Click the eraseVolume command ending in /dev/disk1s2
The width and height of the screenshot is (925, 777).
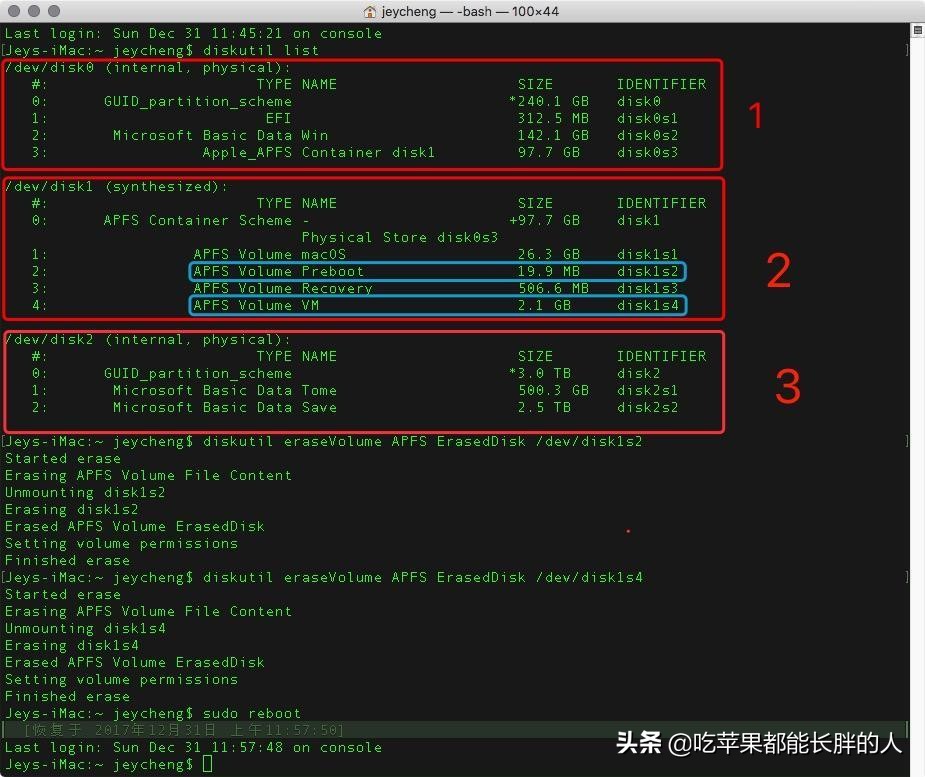pos(422,442)
